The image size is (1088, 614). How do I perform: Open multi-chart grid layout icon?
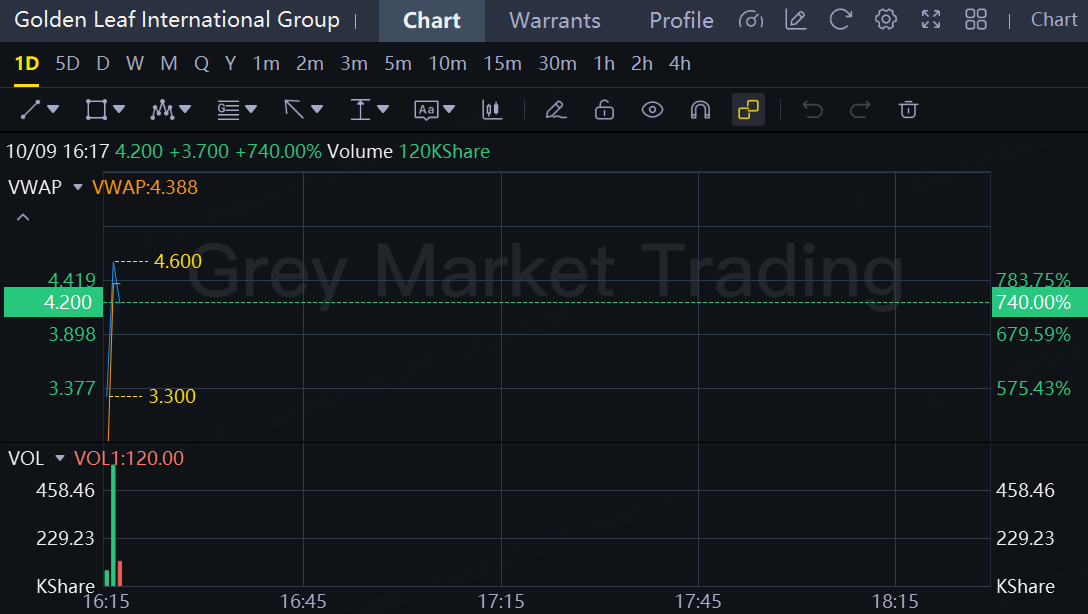(x=976, y=20)
